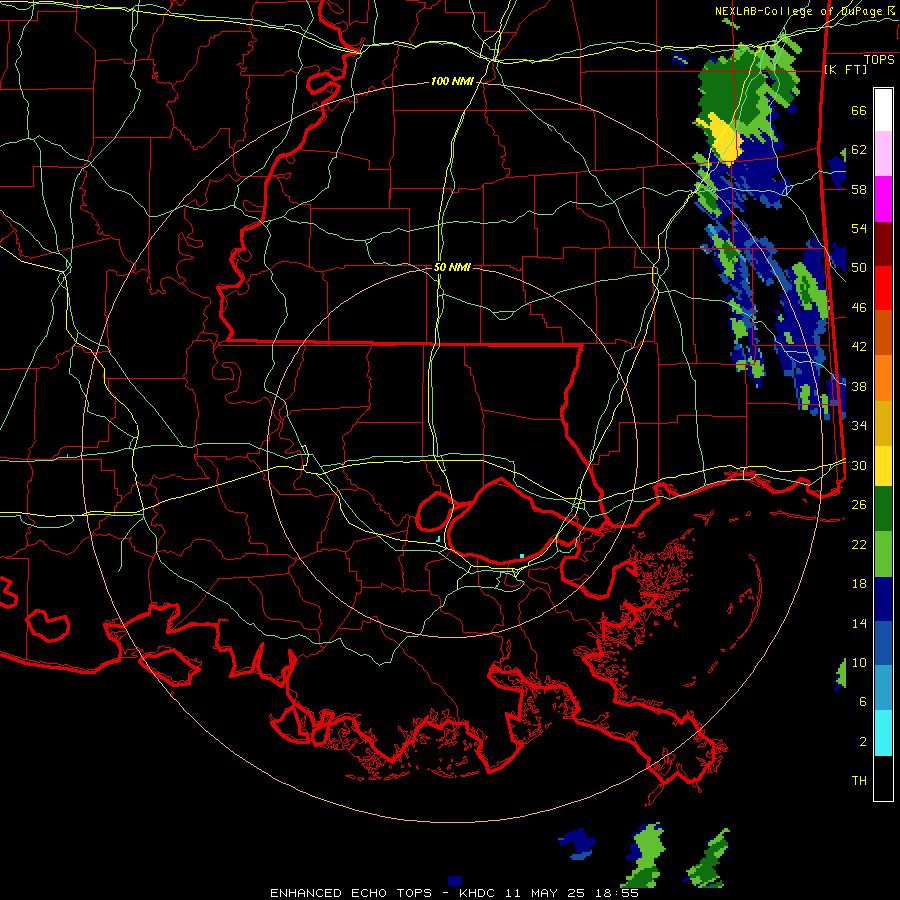Select the light green legend swatch

tap(883, 554)
